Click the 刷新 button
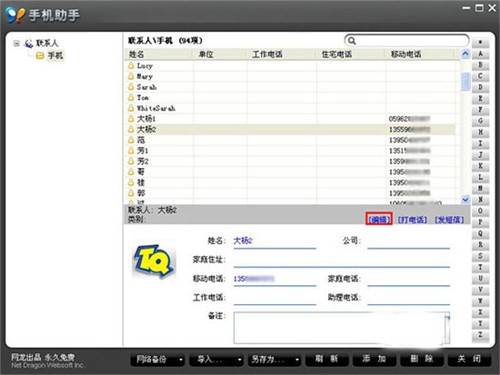The image size is (500, 375). coord(327,359)
